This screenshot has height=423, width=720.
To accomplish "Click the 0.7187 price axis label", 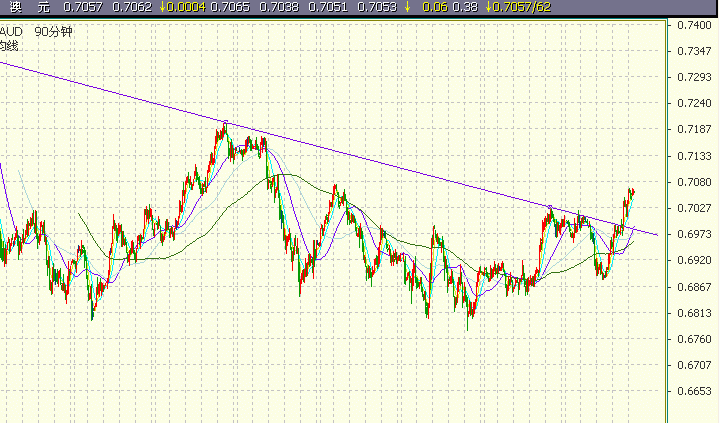I will pyautogui.click(x=694, y=129).
